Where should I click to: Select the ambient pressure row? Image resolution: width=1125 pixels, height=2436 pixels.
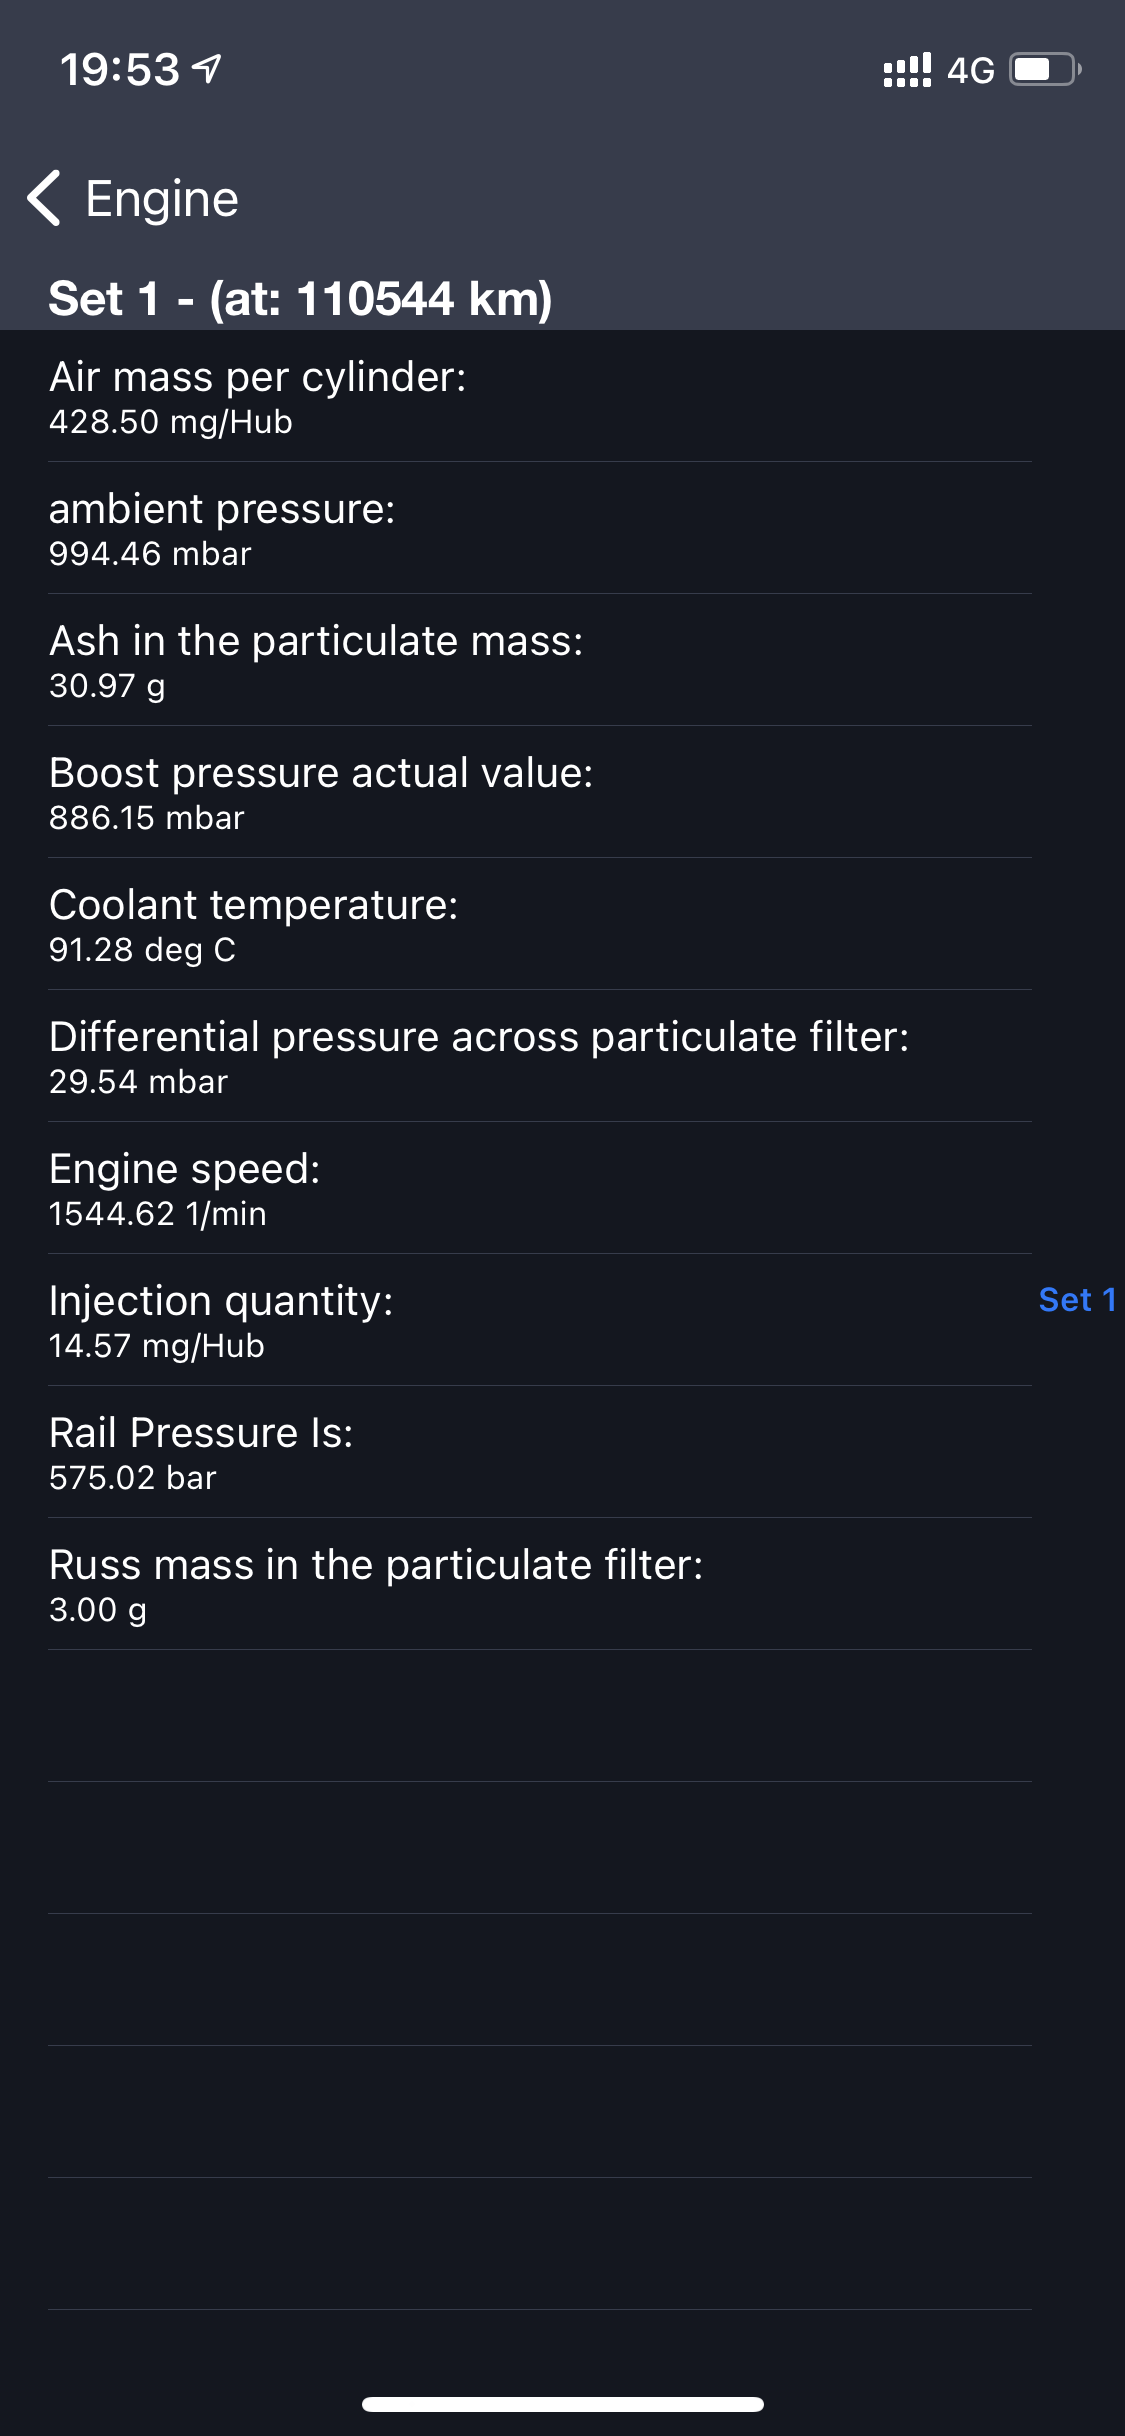(540, 530)
